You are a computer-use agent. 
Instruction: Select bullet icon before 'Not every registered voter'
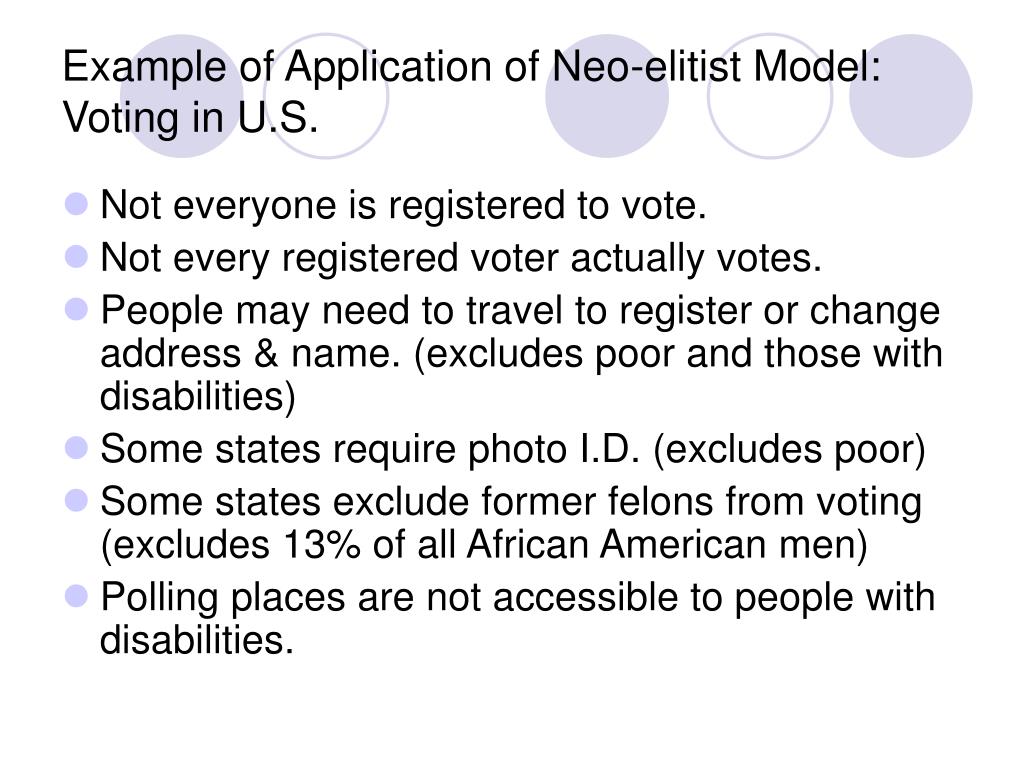pyautogui.click(x=77, y=257)
